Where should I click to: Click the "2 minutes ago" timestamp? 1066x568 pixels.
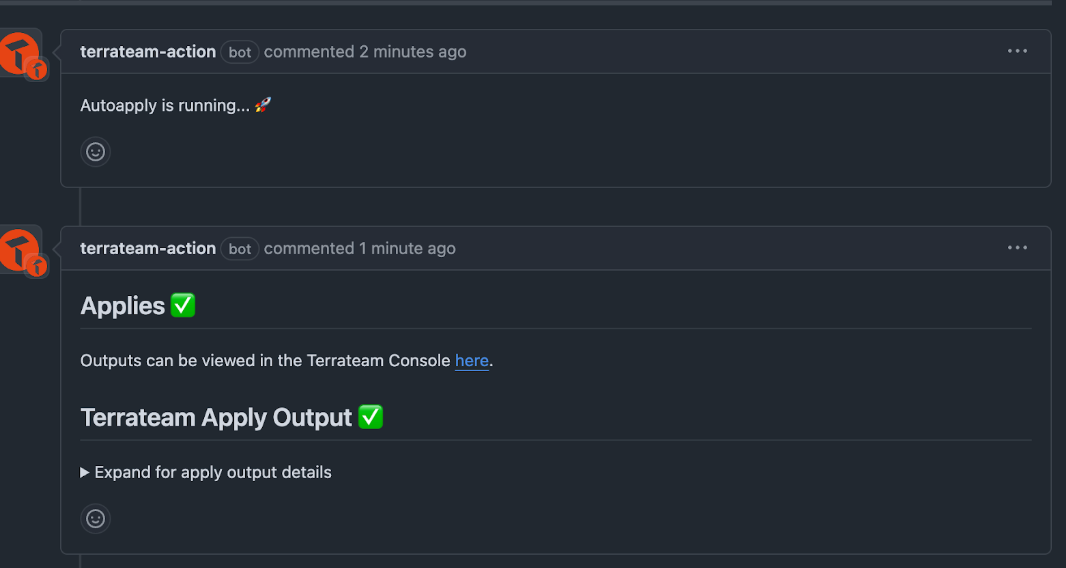pos(413,52)
